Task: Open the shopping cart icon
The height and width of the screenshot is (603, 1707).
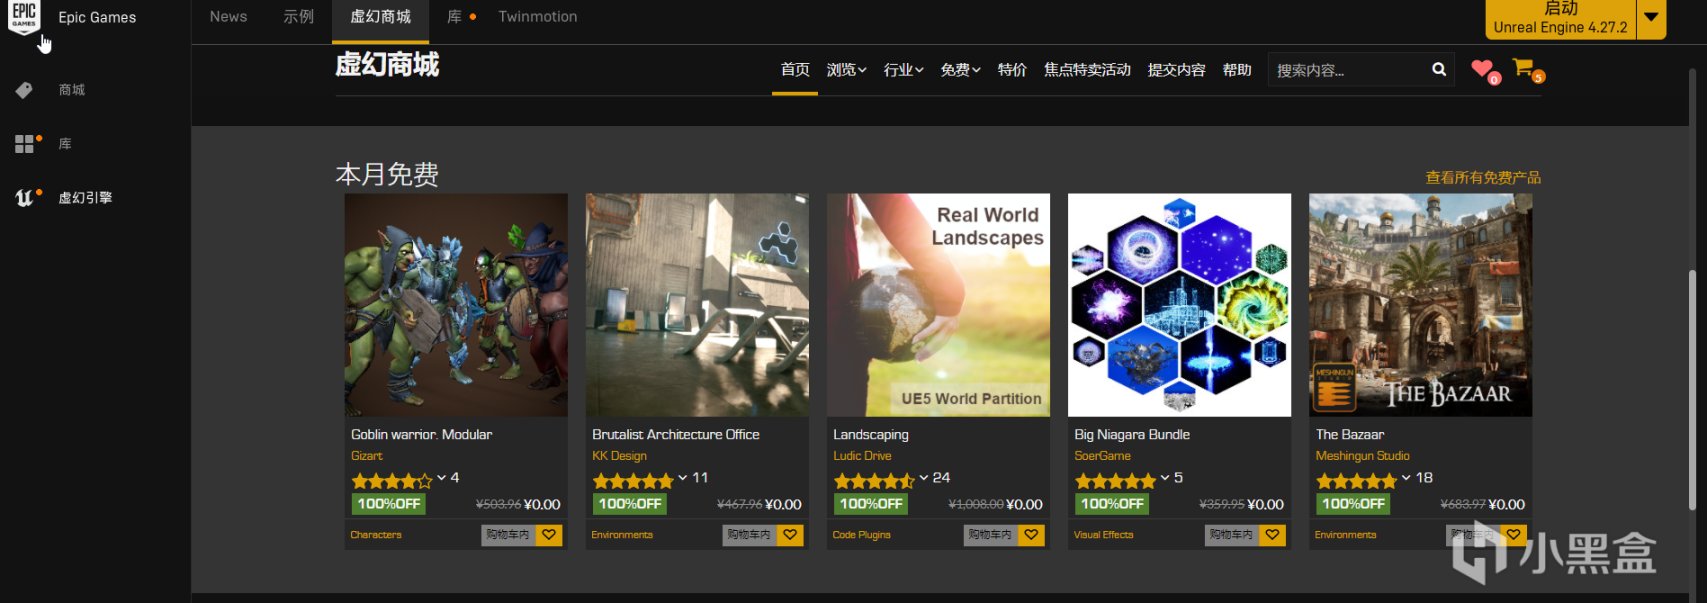Action: 1523,67
